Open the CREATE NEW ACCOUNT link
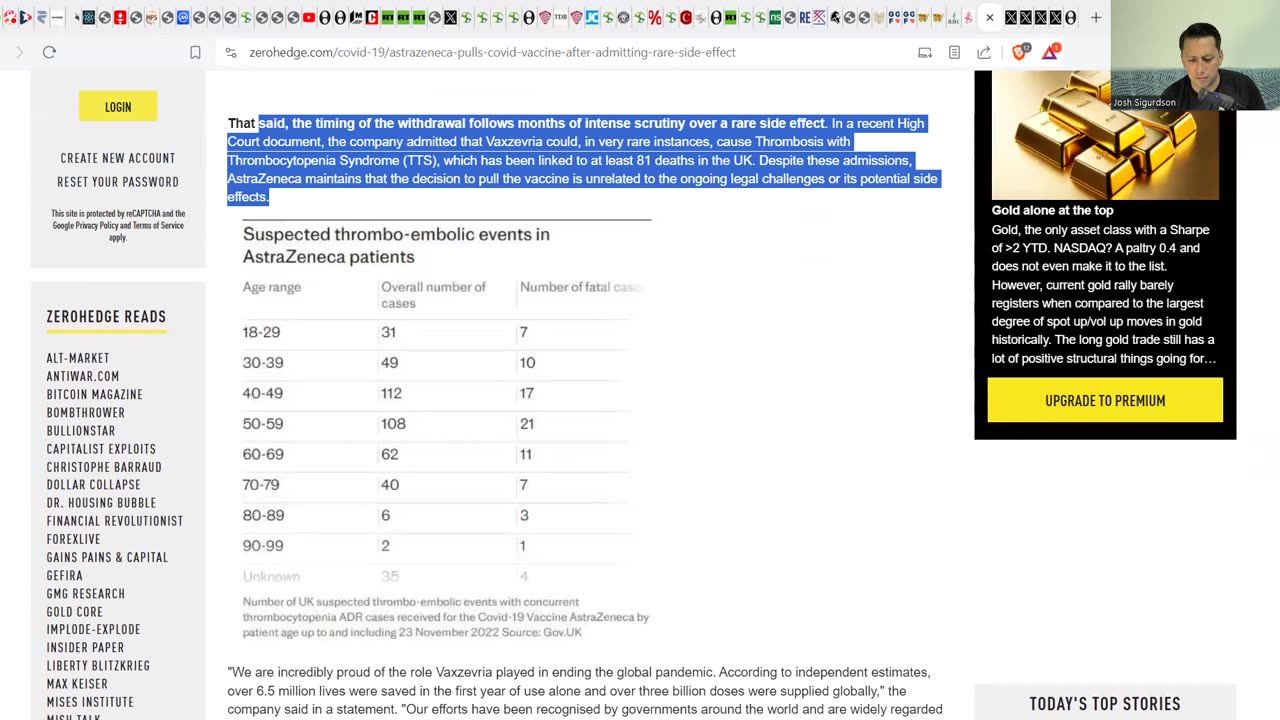 point(118,158)
